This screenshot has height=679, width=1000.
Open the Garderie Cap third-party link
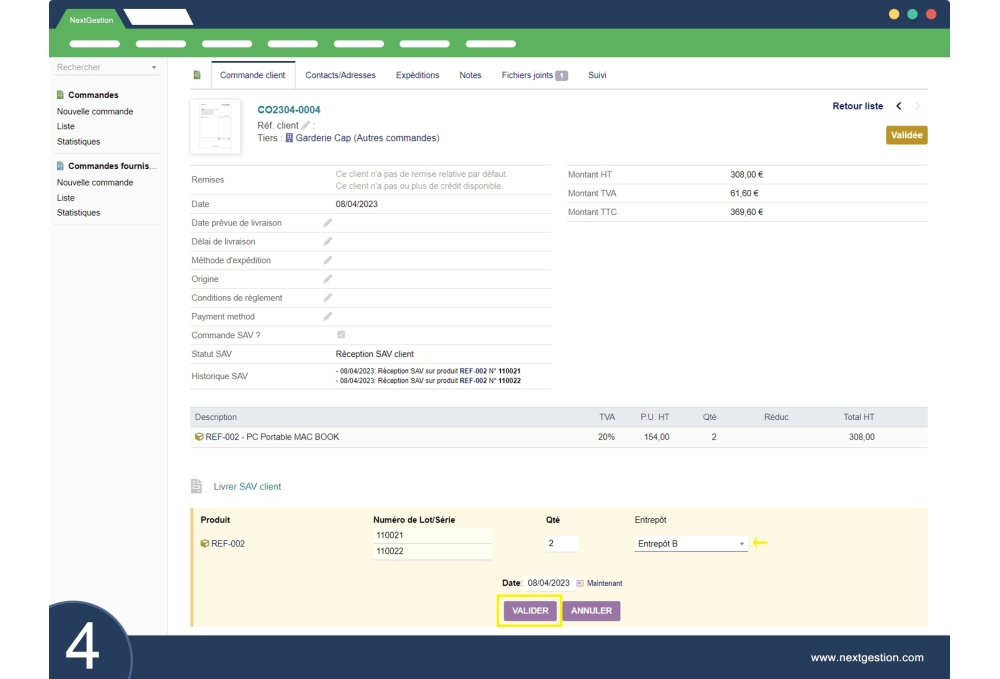[366, 138]
